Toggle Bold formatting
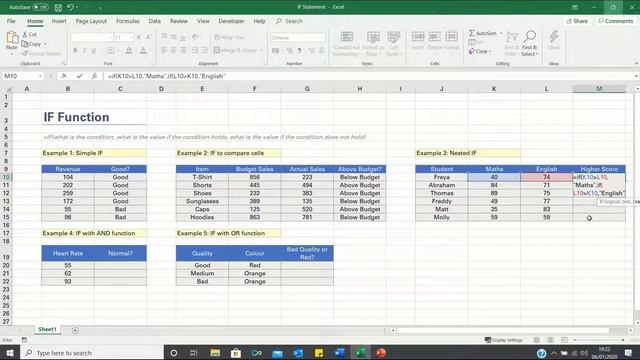Image resolution: width=640 pixels, height=360 pixels. 75,51
